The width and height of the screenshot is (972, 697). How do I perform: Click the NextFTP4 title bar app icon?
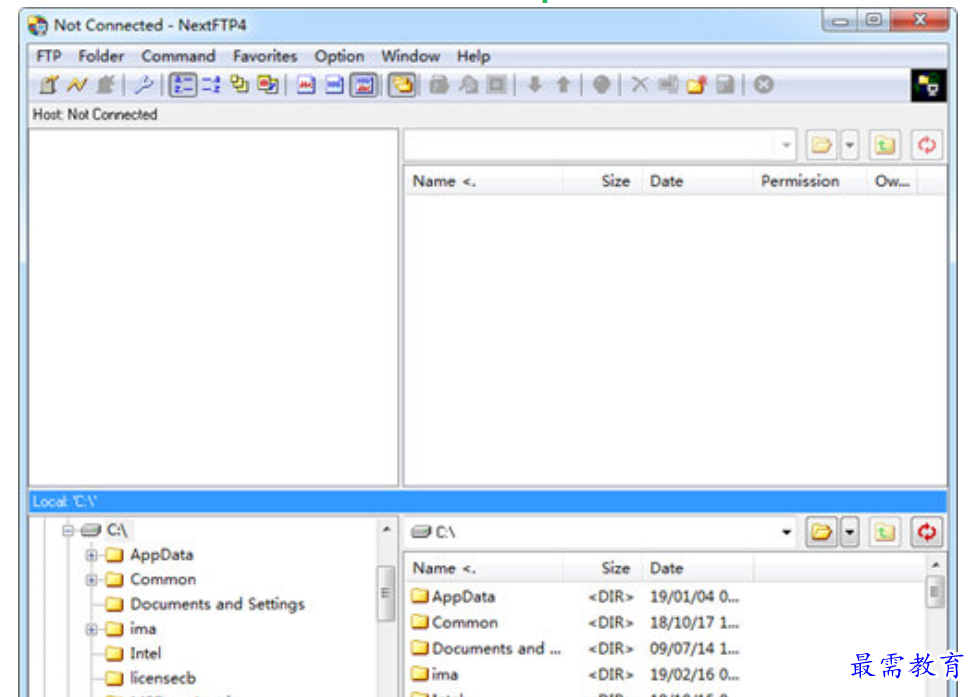tap(37, 25)
